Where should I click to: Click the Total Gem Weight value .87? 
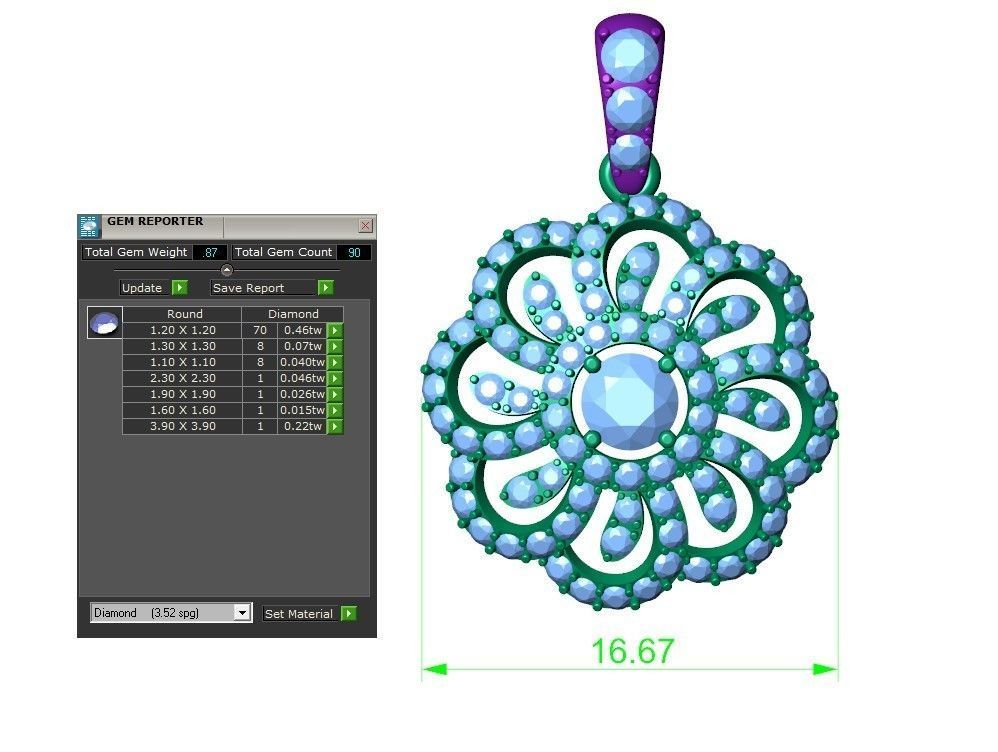tap(210, 252)
